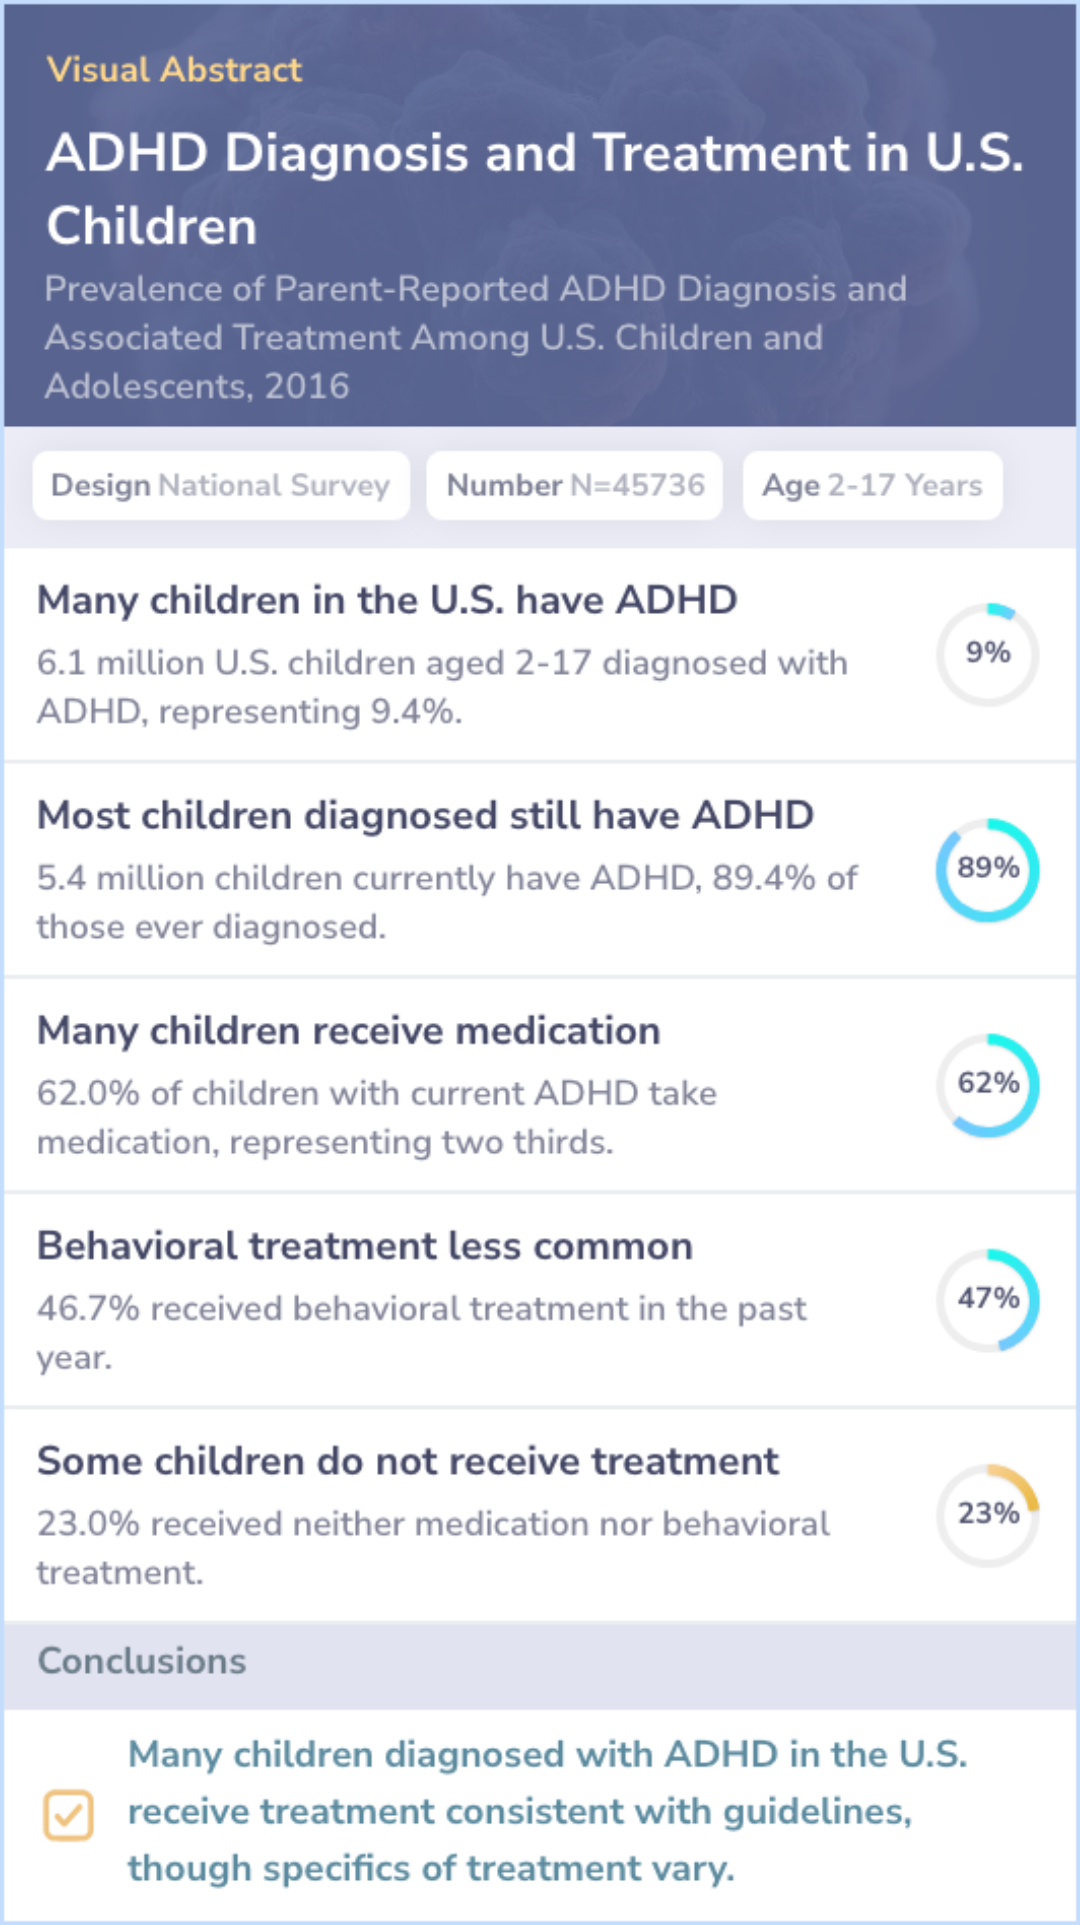Click the 62% medication progress ring

987,1084
